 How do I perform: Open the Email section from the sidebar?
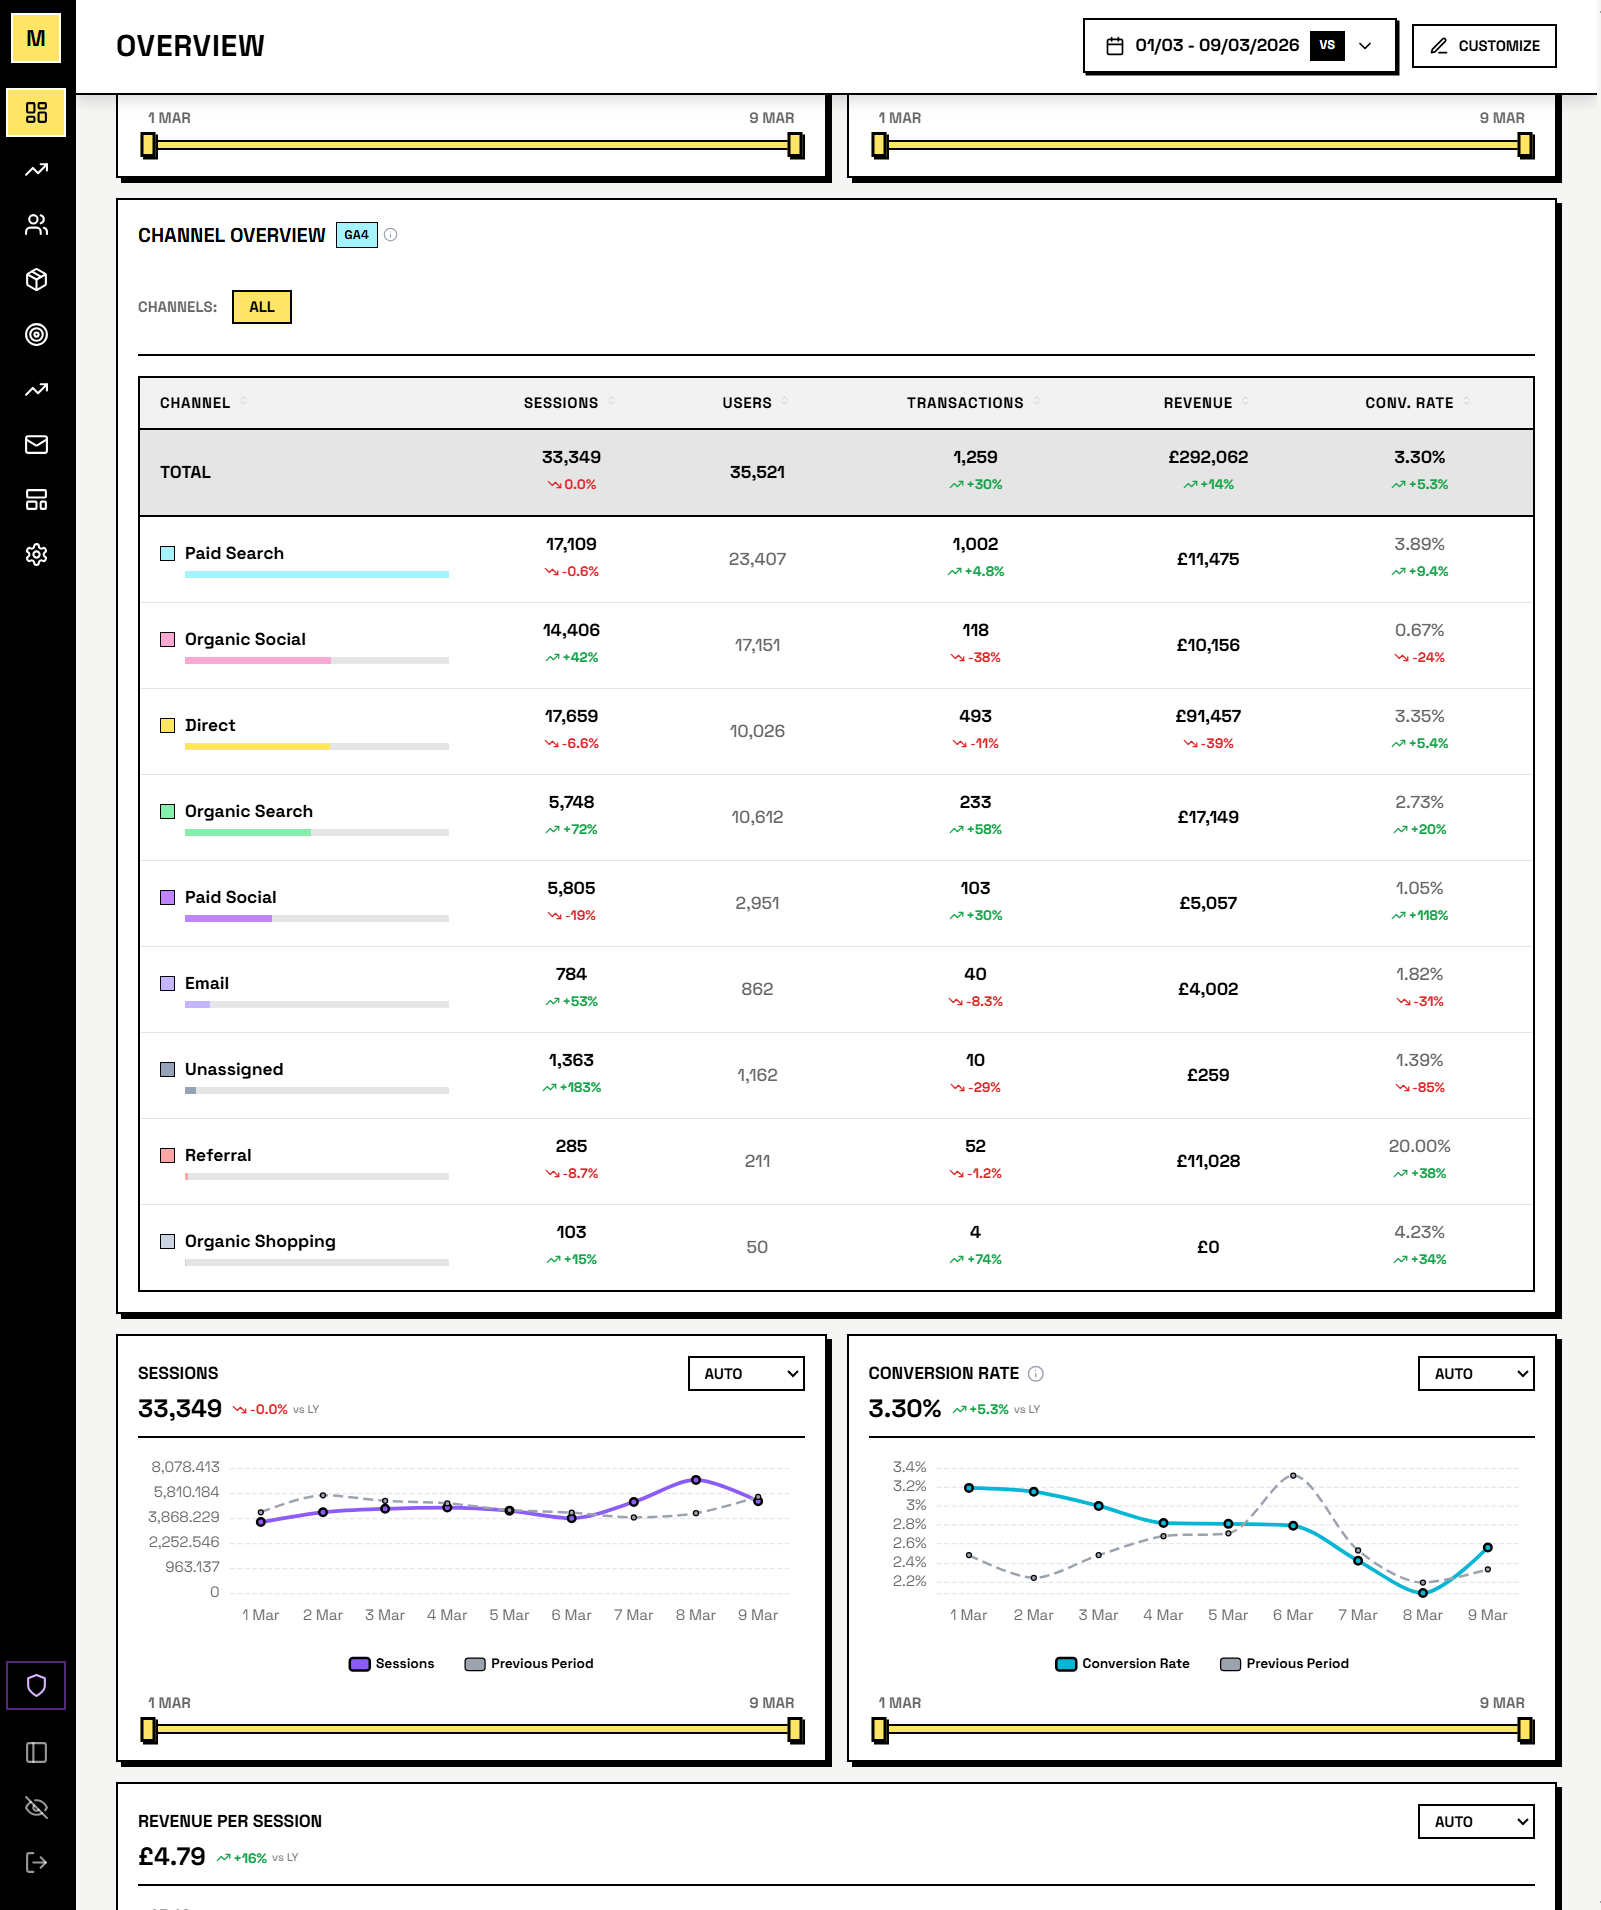point(36,444)
